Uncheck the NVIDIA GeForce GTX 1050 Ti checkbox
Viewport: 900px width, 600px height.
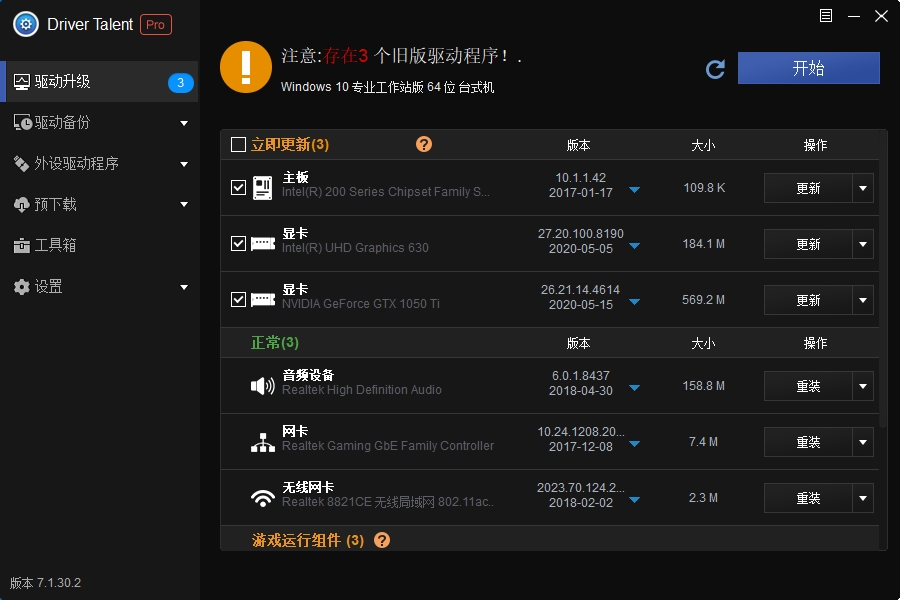pyautogui.click(x=238, y=300)
